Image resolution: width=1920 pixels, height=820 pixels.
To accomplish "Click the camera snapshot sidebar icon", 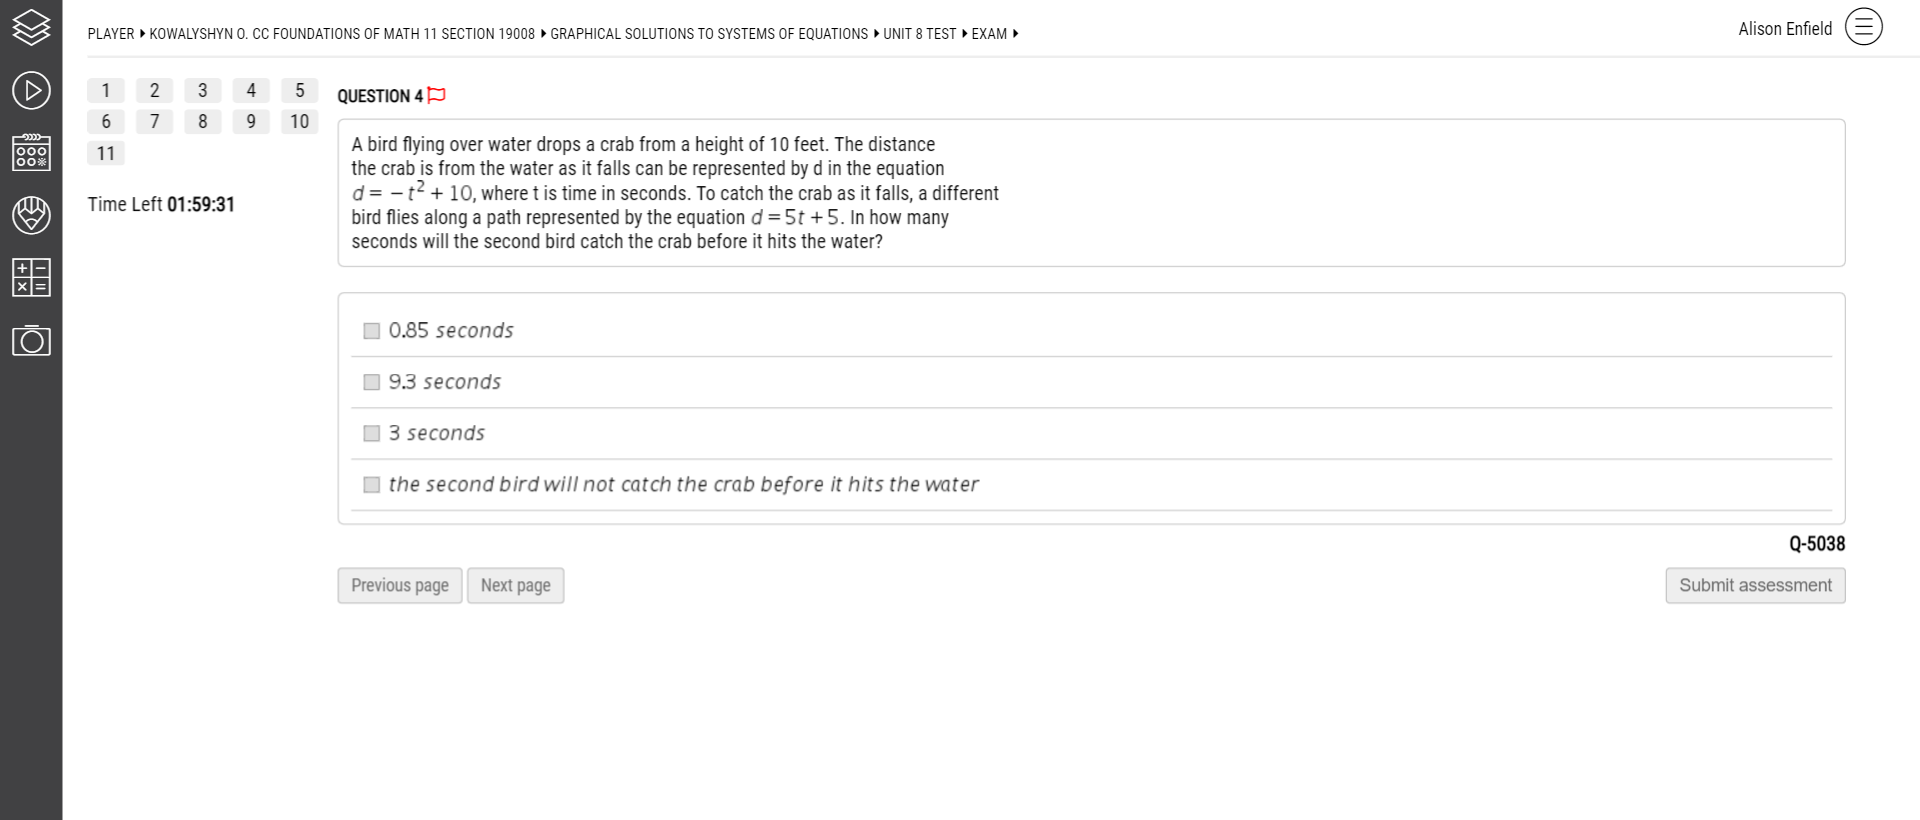I will click(x=31, y=340).
